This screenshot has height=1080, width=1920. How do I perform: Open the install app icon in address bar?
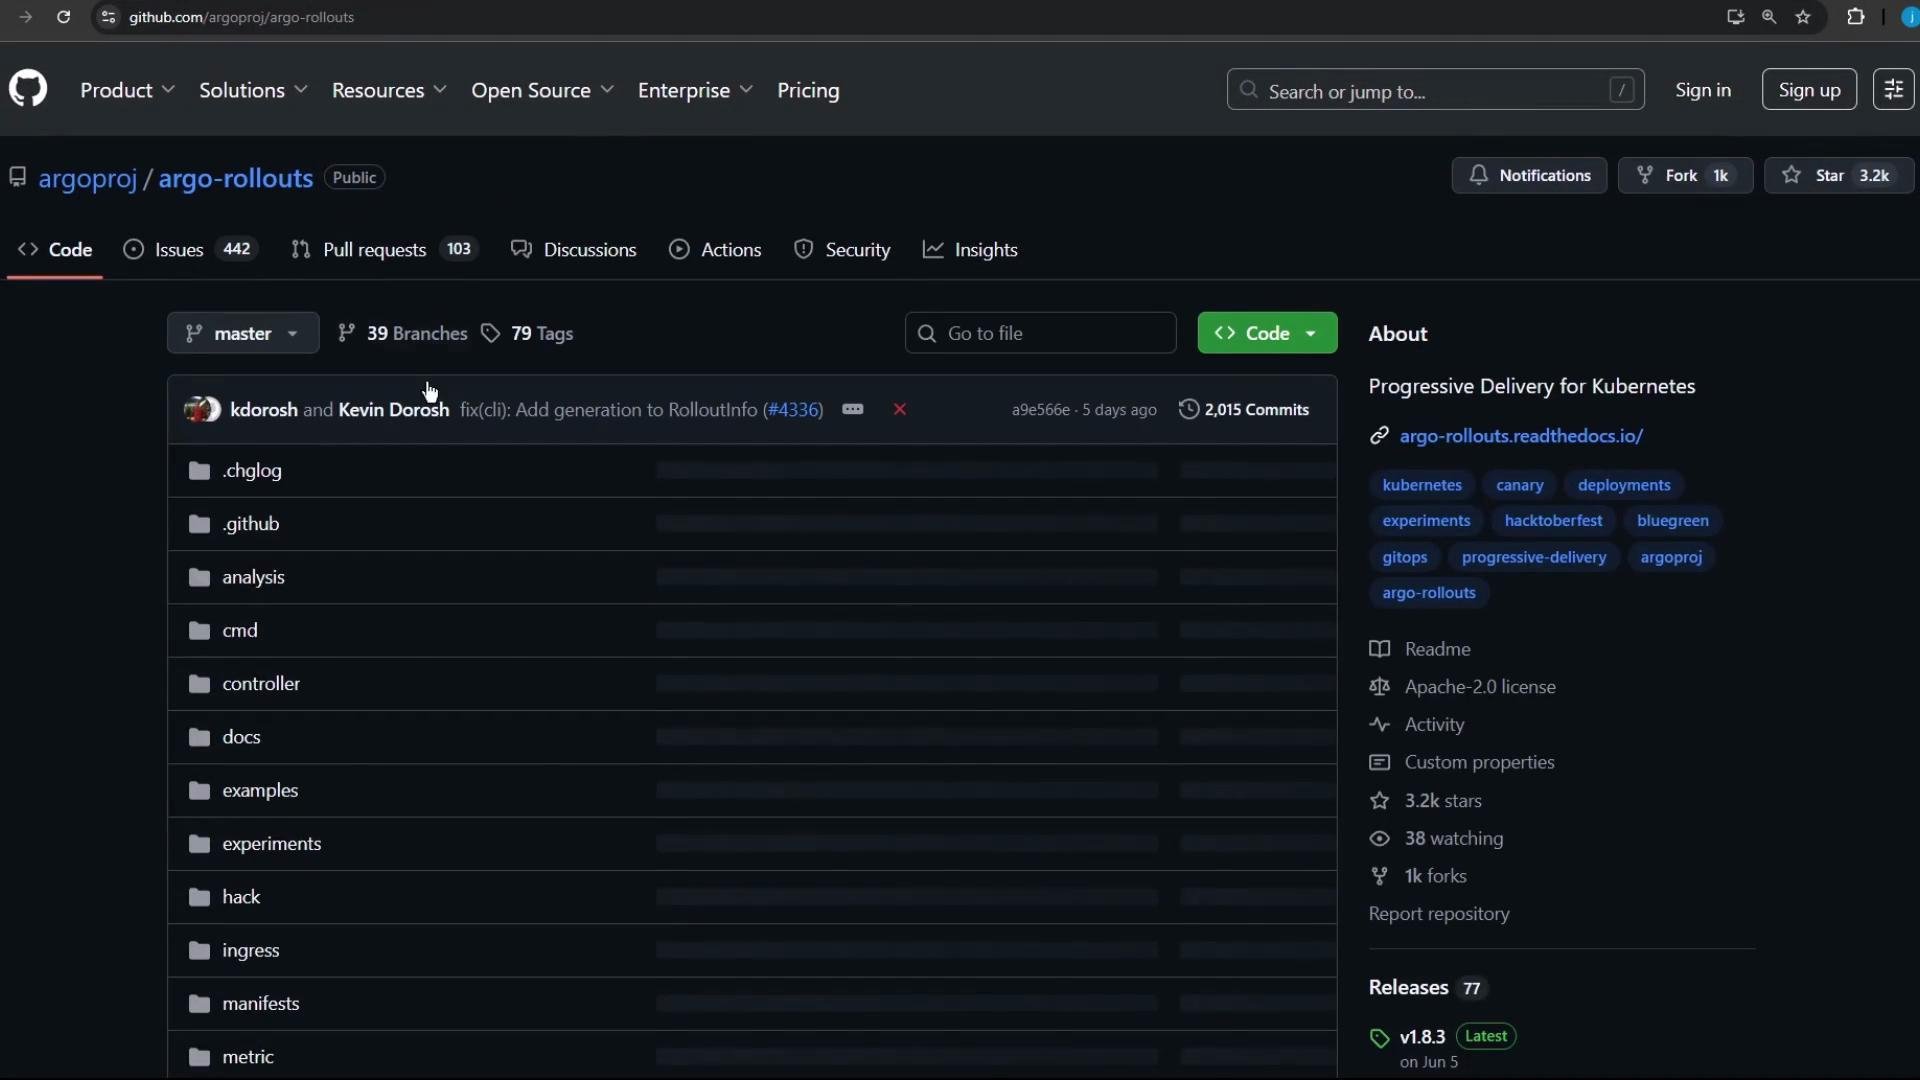click(1735, 17)
